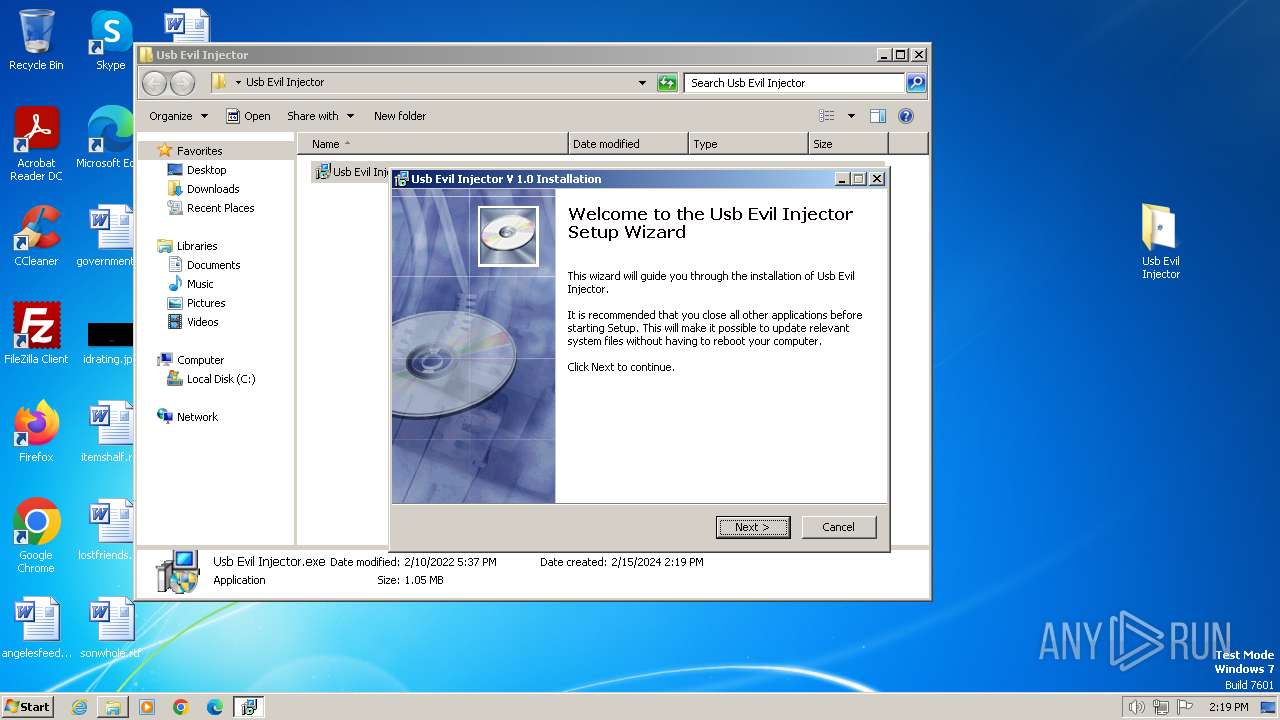1280x720 pixels.
Task: Open the Start menu
Action: coord(27,706)
